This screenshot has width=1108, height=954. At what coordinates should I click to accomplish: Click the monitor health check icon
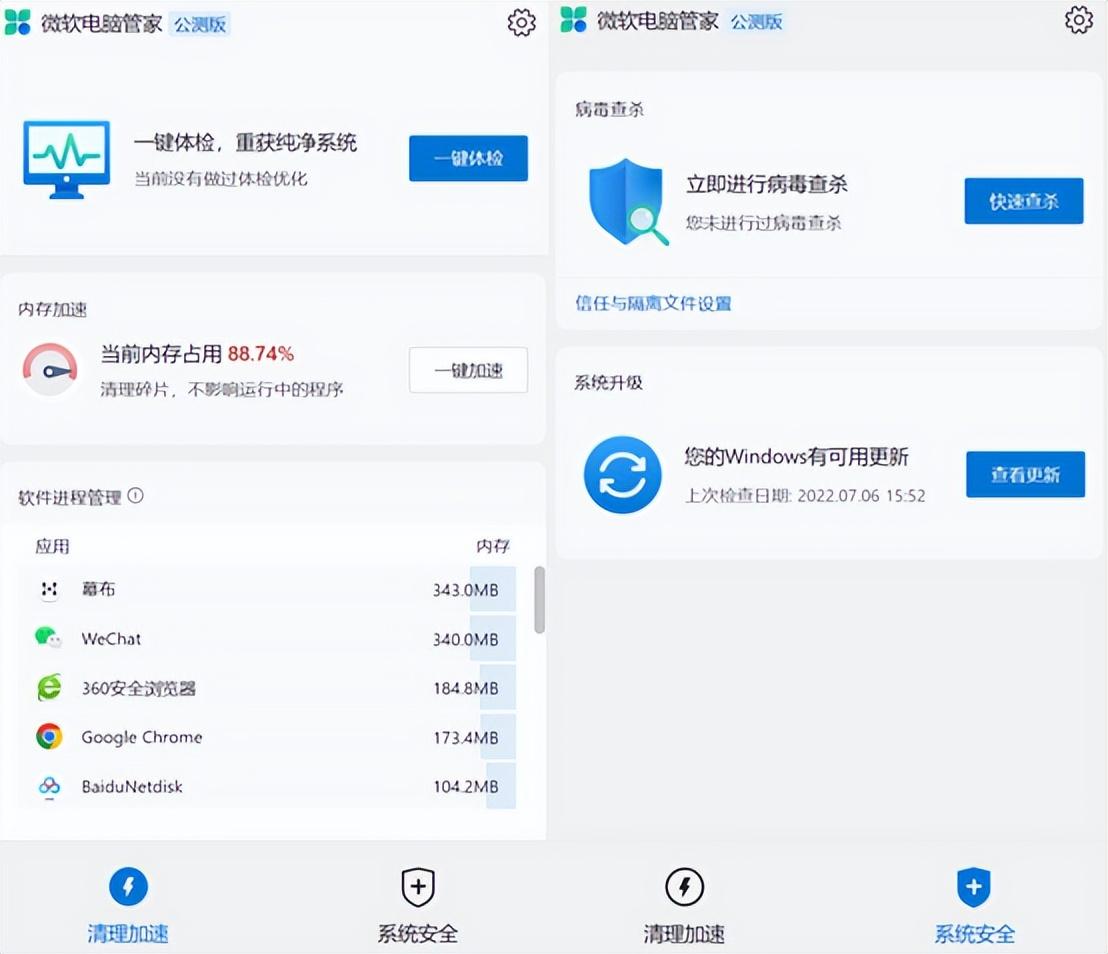[x=66, y=160]
